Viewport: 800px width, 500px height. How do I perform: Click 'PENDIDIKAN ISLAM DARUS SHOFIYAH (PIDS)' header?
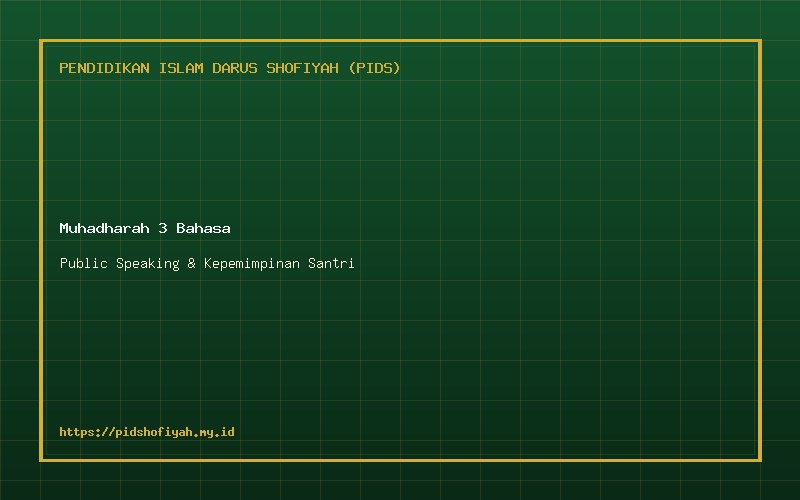pos(230,68)
